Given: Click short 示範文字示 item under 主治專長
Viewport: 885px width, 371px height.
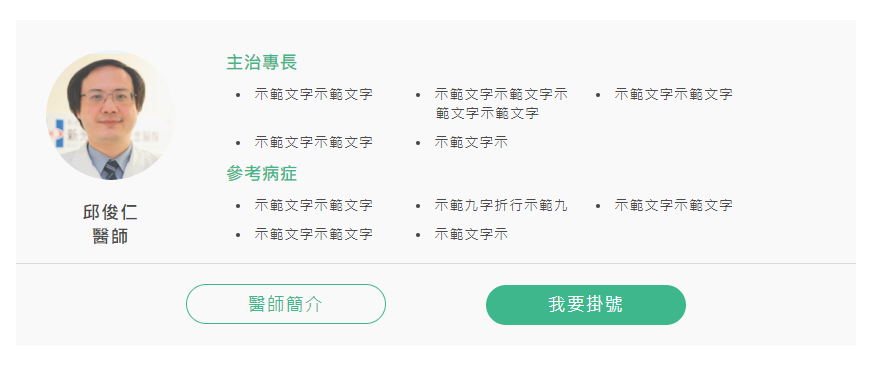Looking at the screenshot, I should pos(471,142).
